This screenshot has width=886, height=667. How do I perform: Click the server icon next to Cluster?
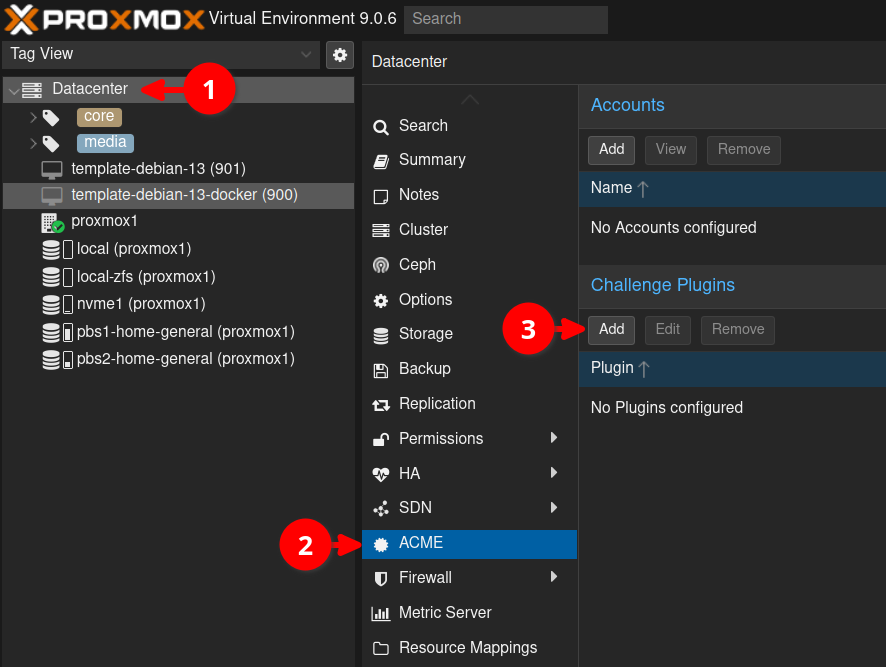[x=381, y=231]
